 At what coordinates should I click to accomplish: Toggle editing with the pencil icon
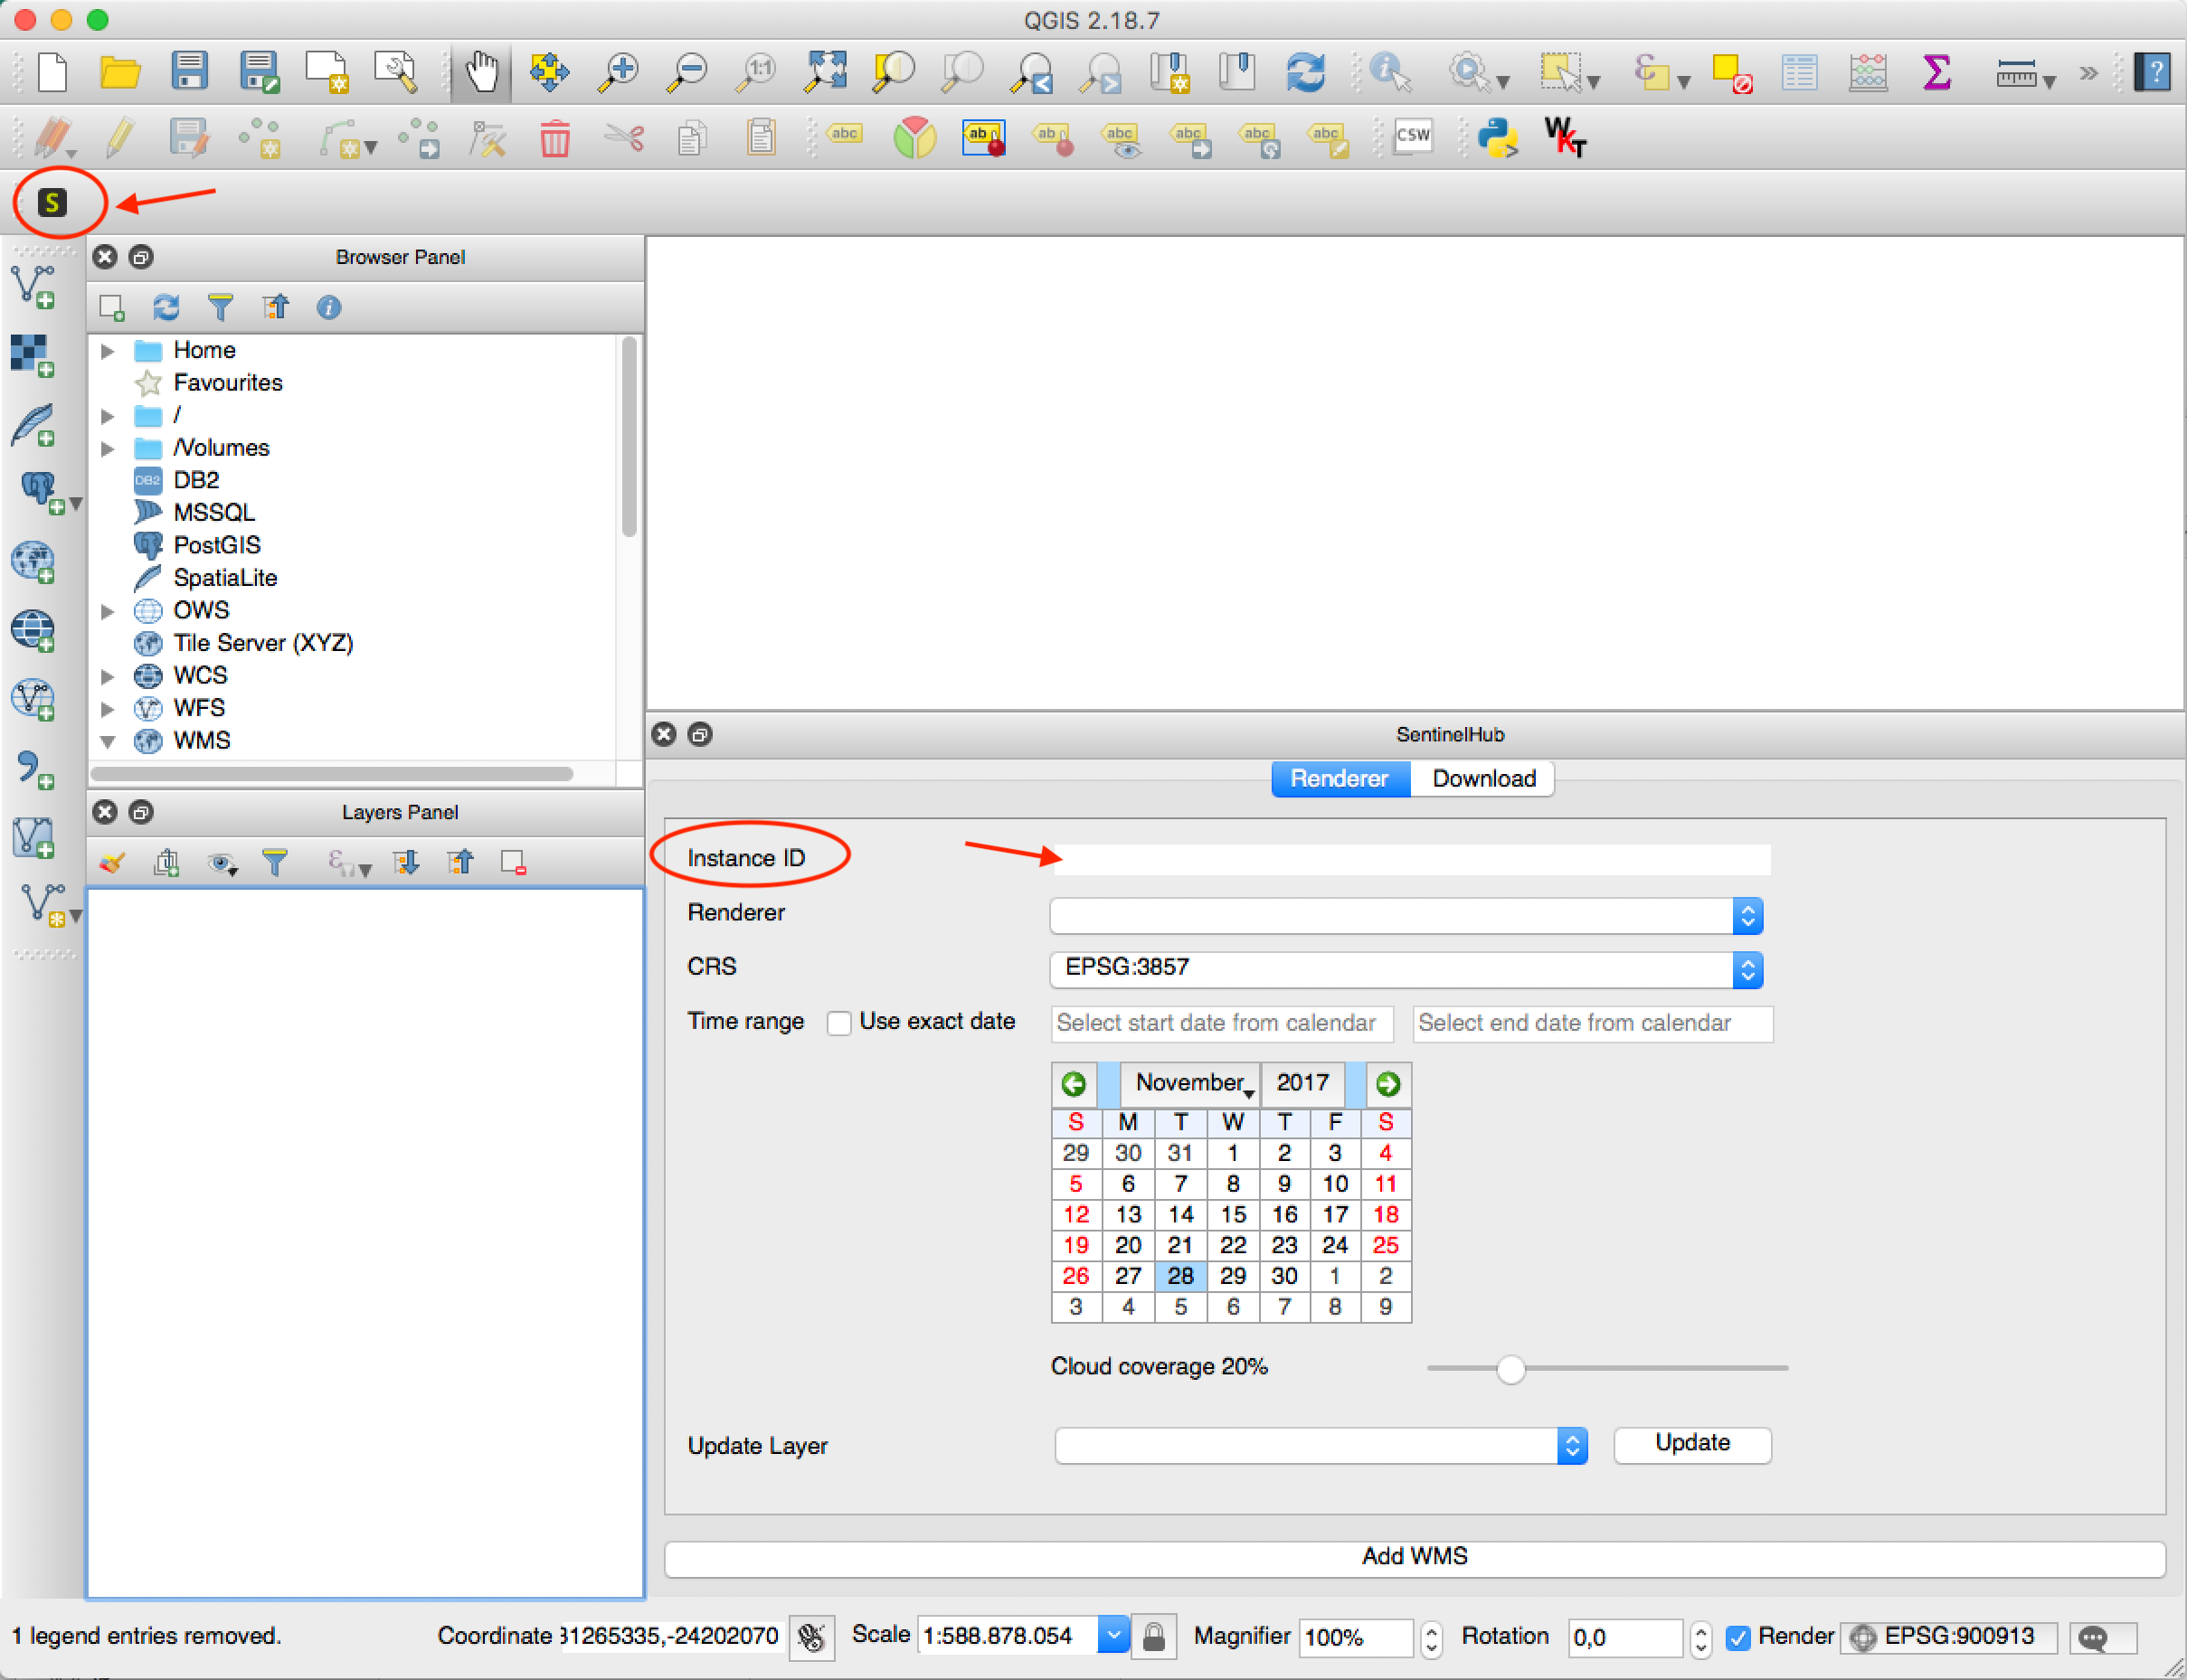(x=120, y=137)
